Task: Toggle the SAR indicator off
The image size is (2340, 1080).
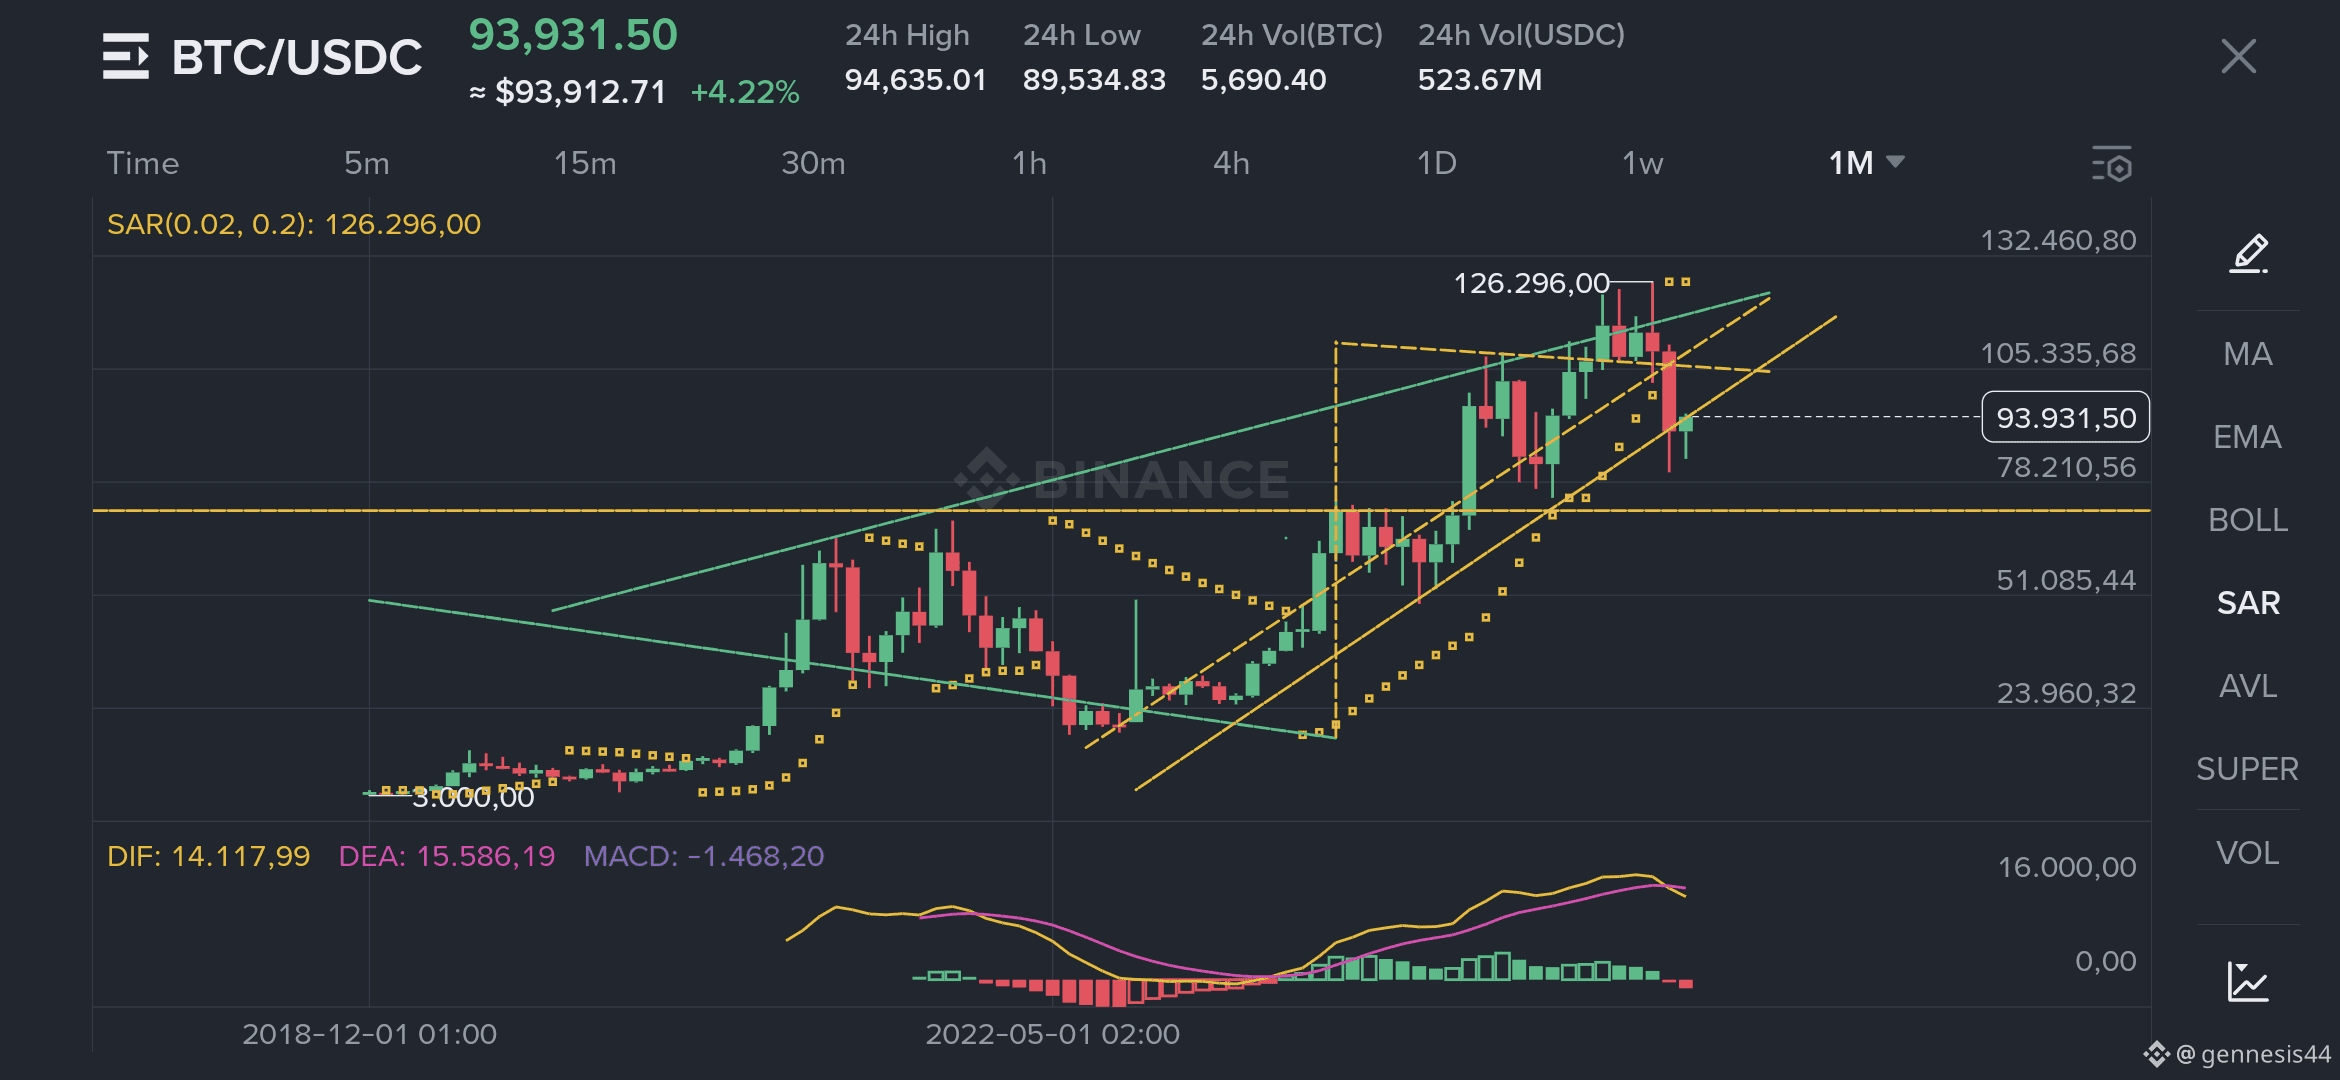Action: 2247,603
